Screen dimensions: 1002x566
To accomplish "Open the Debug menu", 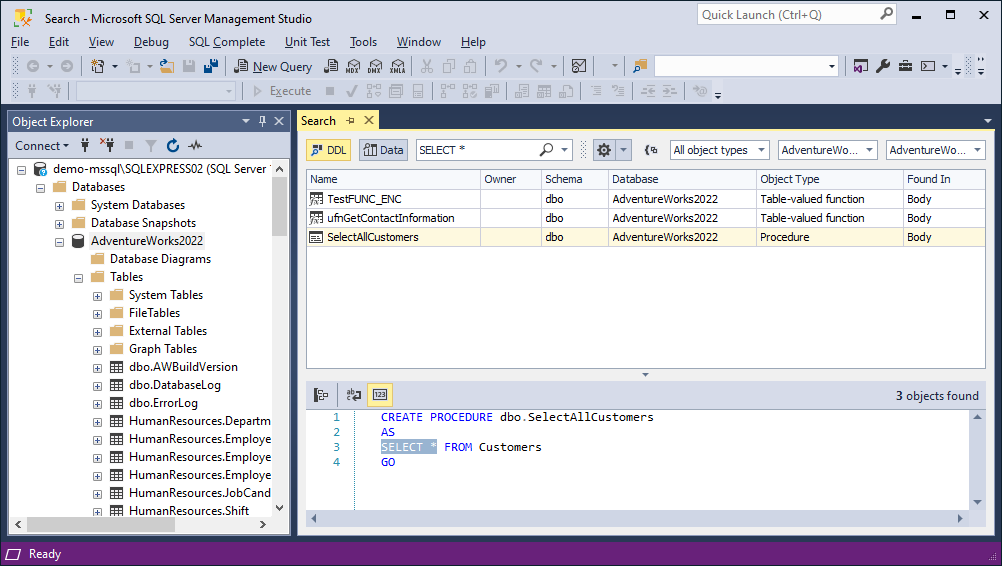I will (151, 42).
